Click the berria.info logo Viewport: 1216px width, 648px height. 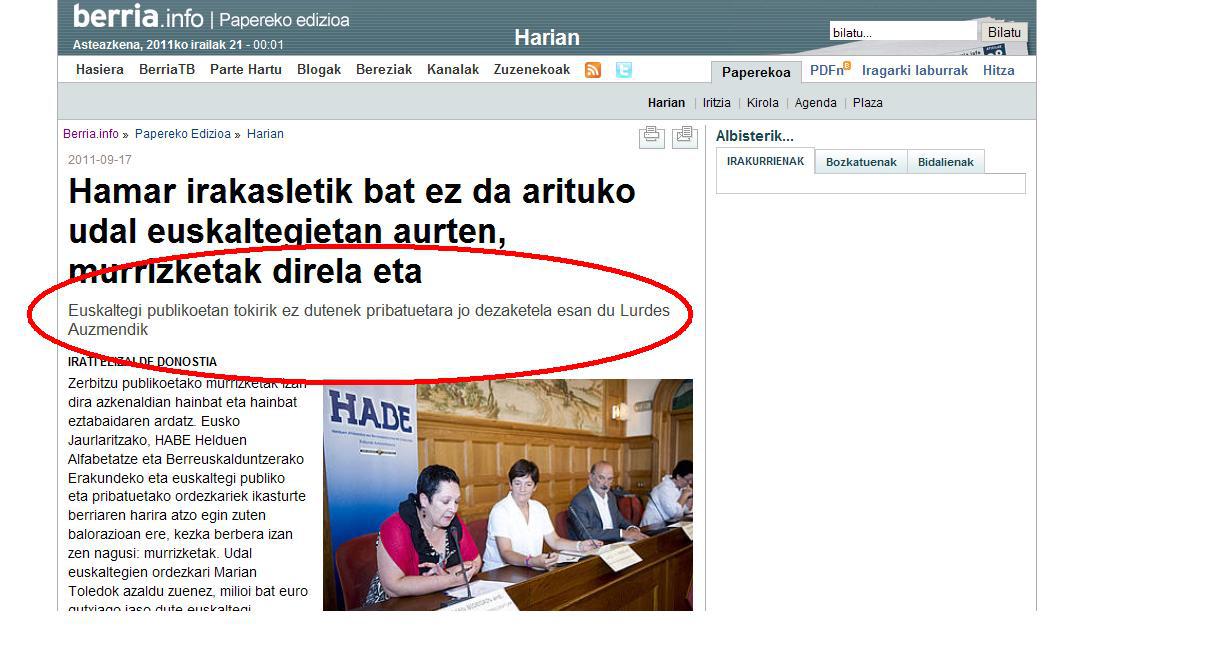(x=138, y=18)
